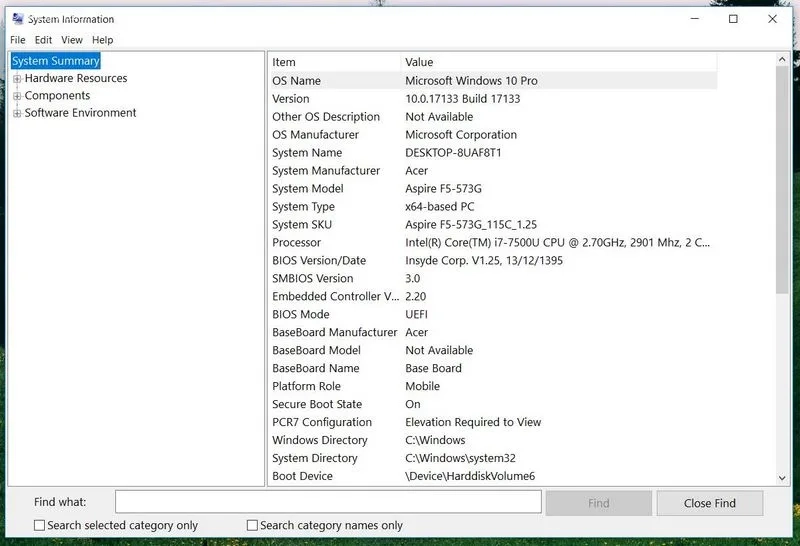This screenshot has height=546, width=800.
Task: Select the Secure Boot State row
Action: 493,404
